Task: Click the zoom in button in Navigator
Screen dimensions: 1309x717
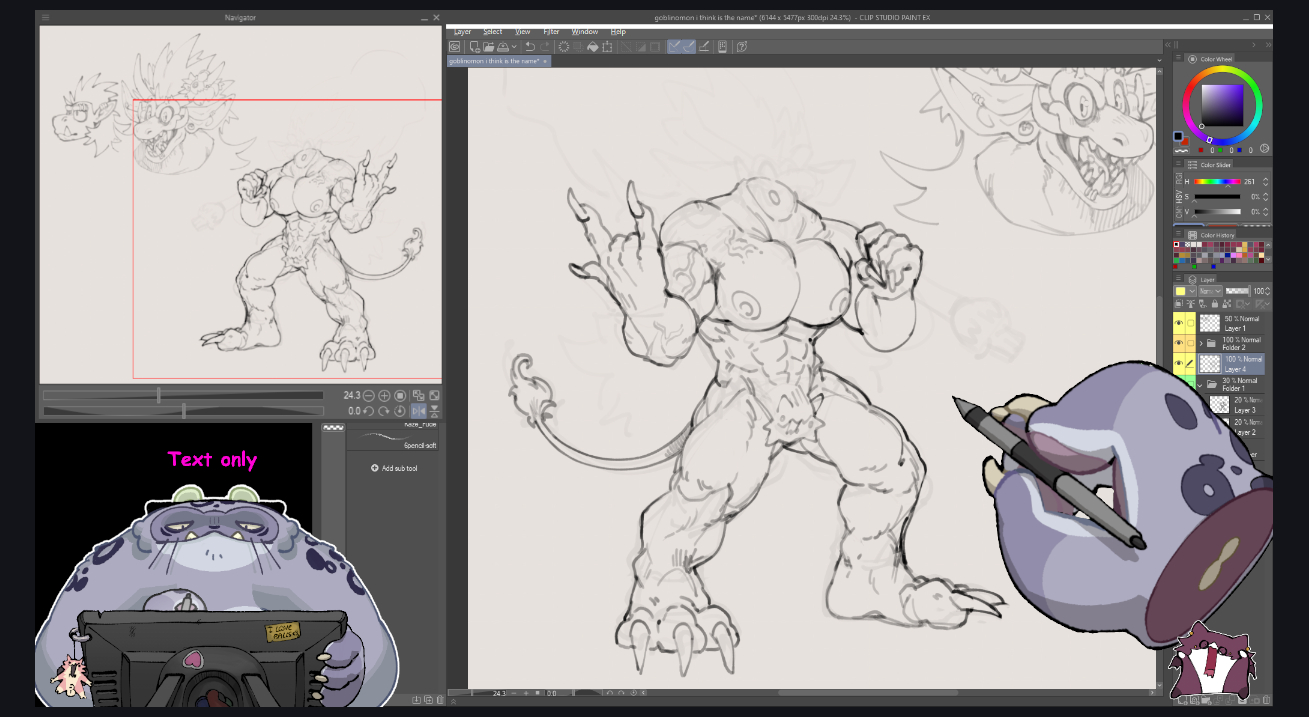Action: 384,396
